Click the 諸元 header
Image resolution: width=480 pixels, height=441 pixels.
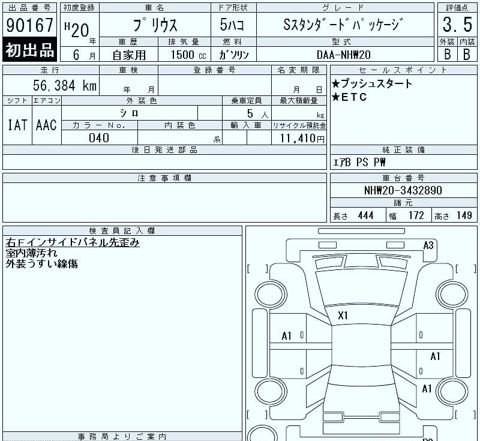coord(403,203)
